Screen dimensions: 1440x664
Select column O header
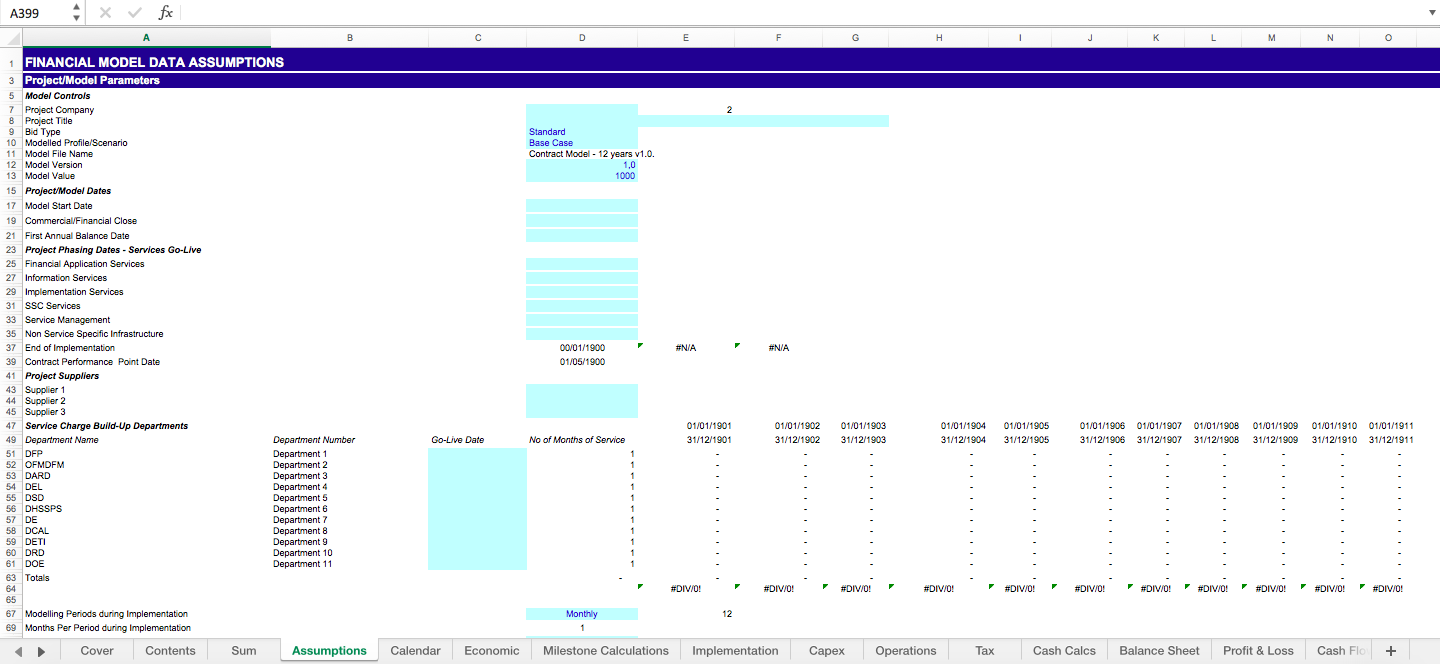[x=1388, y=37]
